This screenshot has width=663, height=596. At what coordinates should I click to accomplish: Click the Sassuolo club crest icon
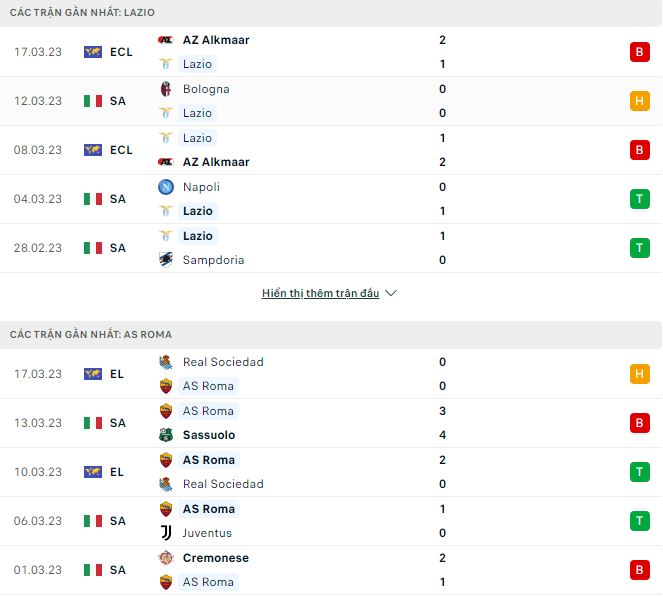[166, 435]
